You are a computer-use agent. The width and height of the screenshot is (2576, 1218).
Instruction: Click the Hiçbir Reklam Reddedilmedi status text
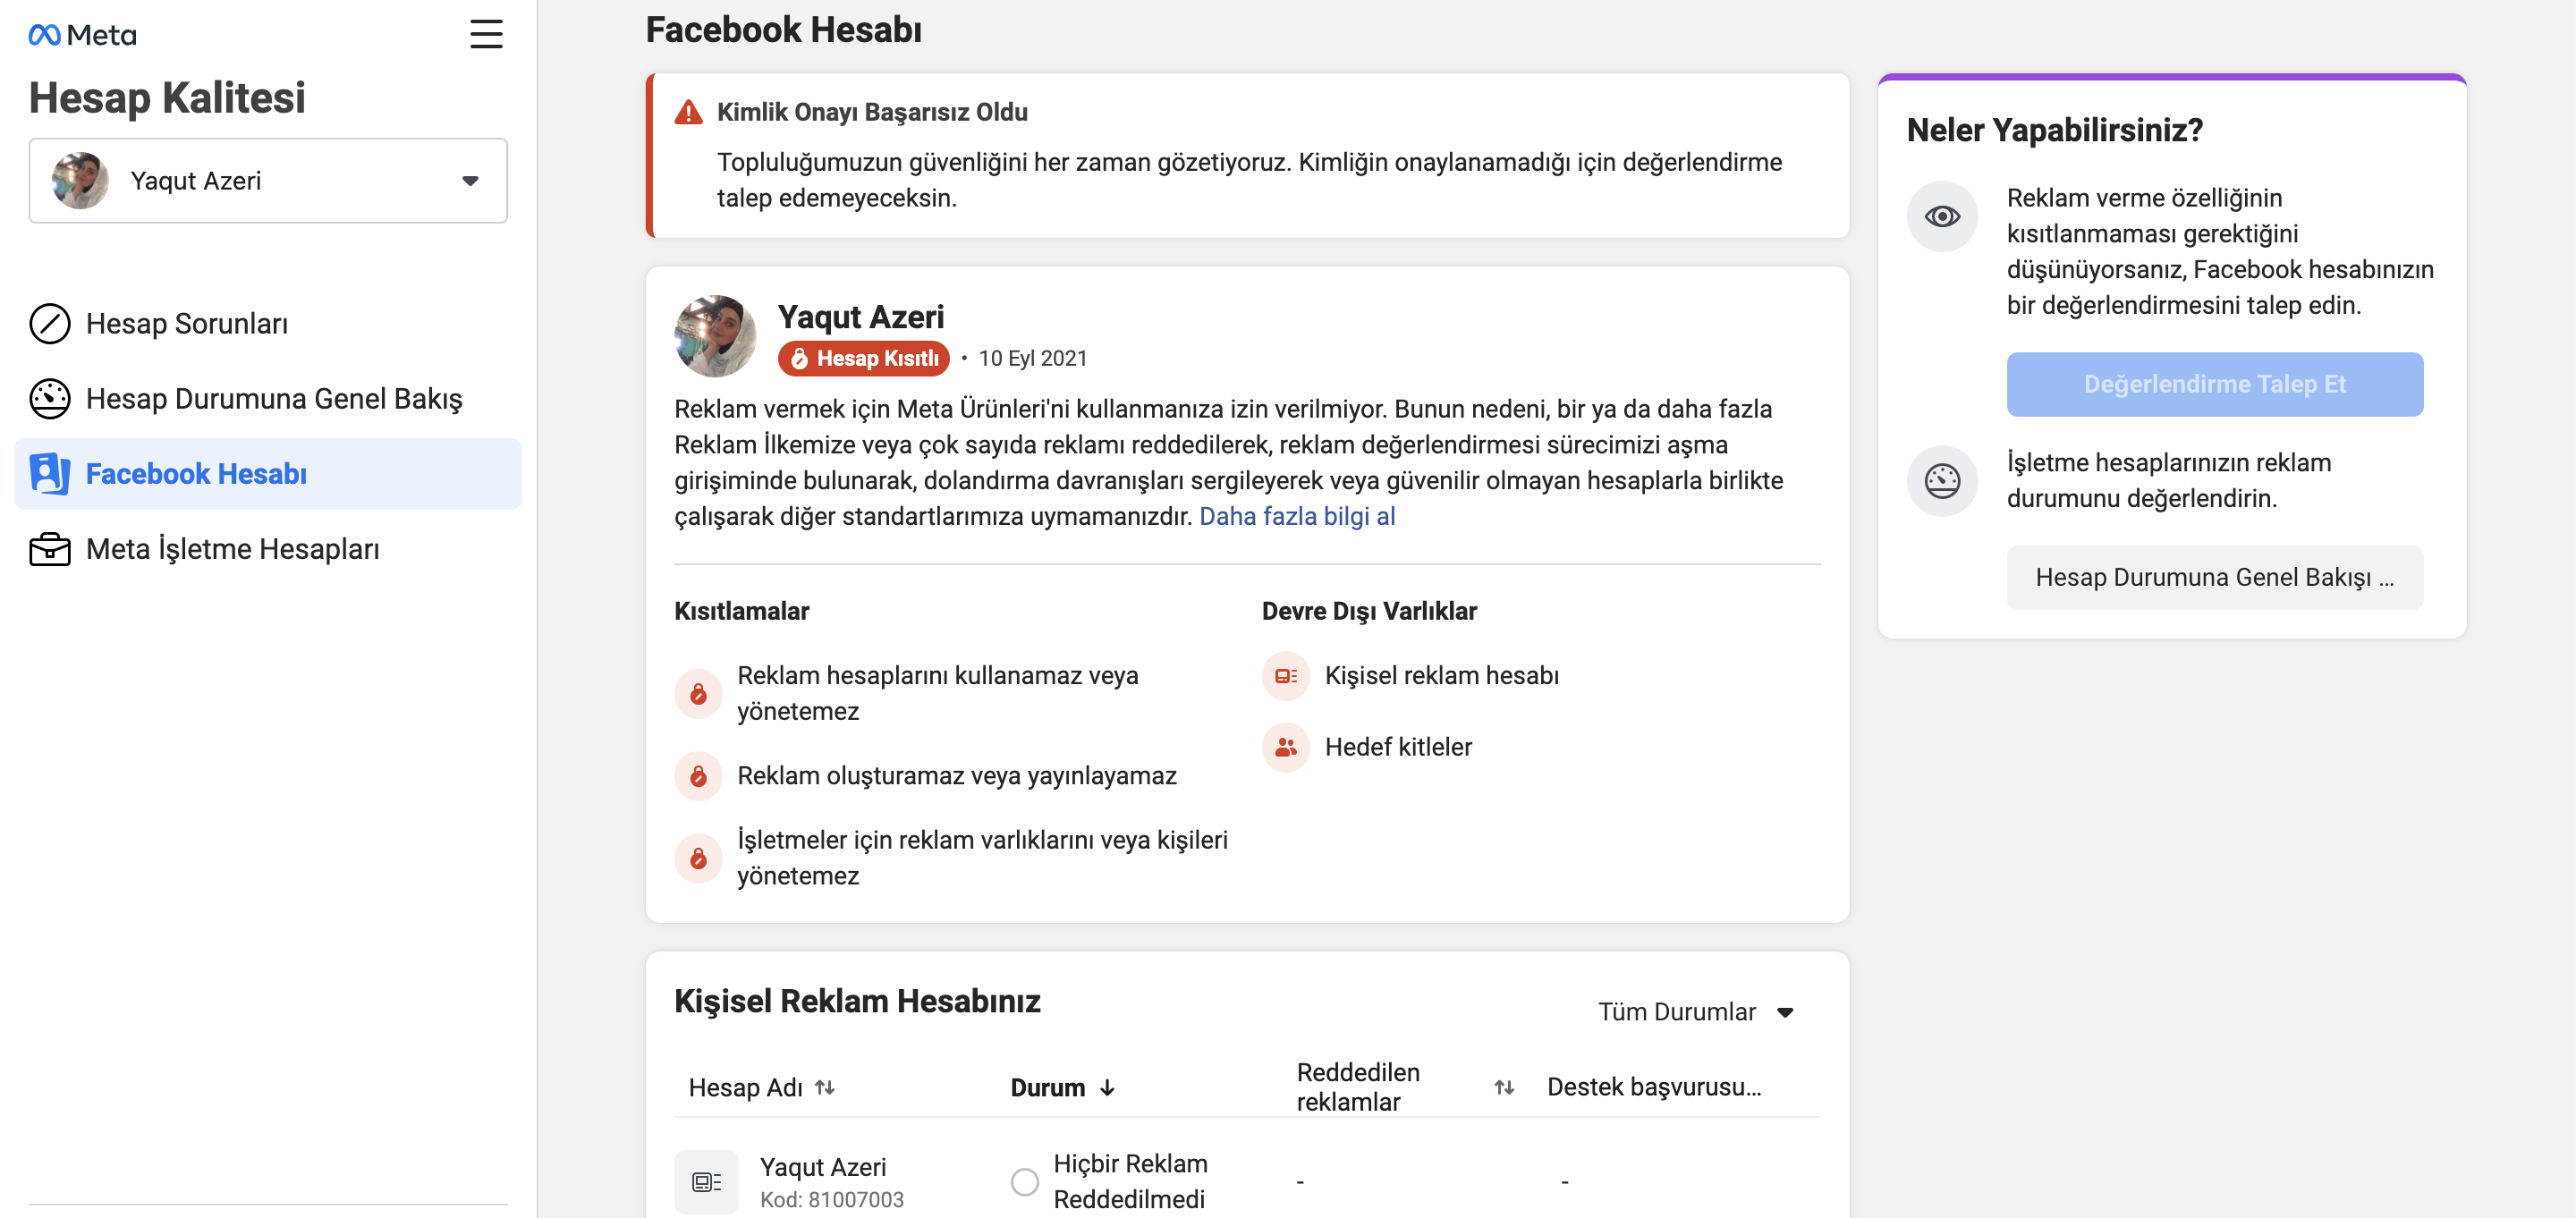point(1130,1182)
